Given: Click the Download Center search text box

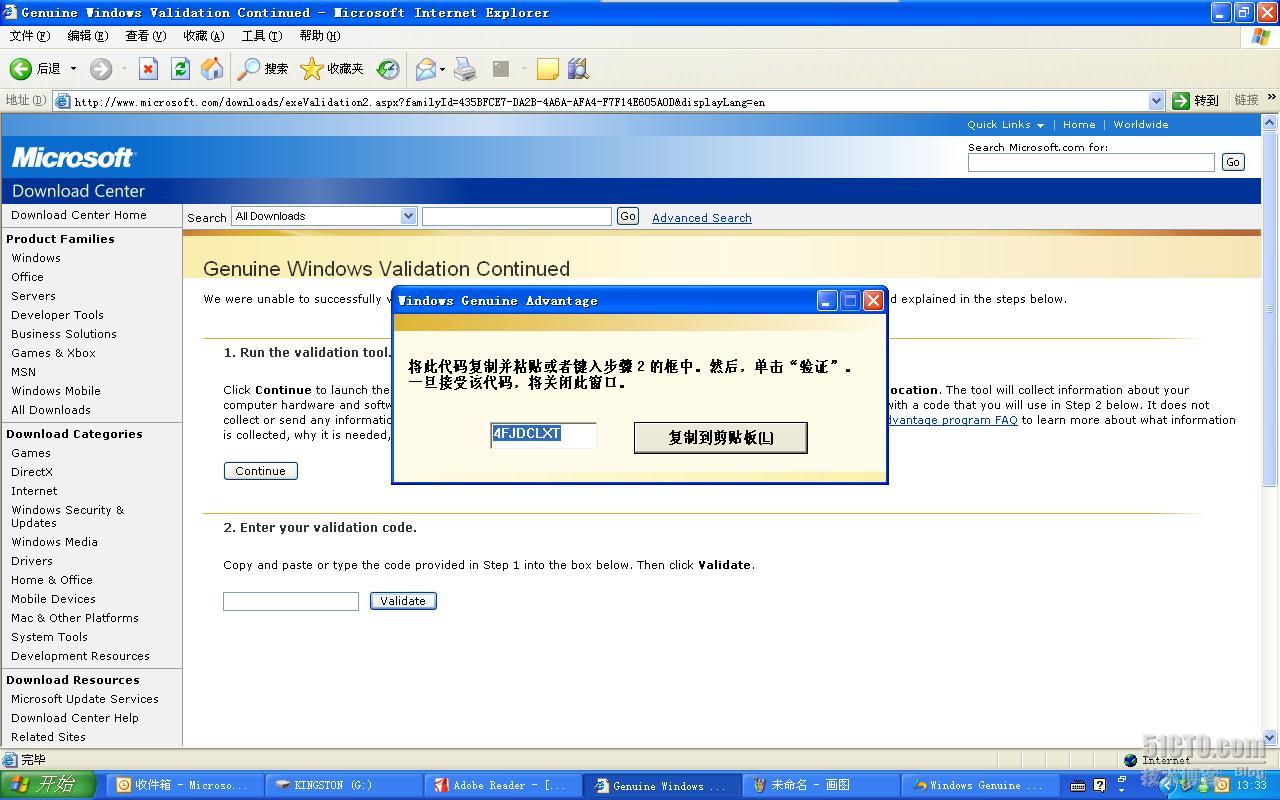Looking at the screenshot, I should [x=516, y=216].
